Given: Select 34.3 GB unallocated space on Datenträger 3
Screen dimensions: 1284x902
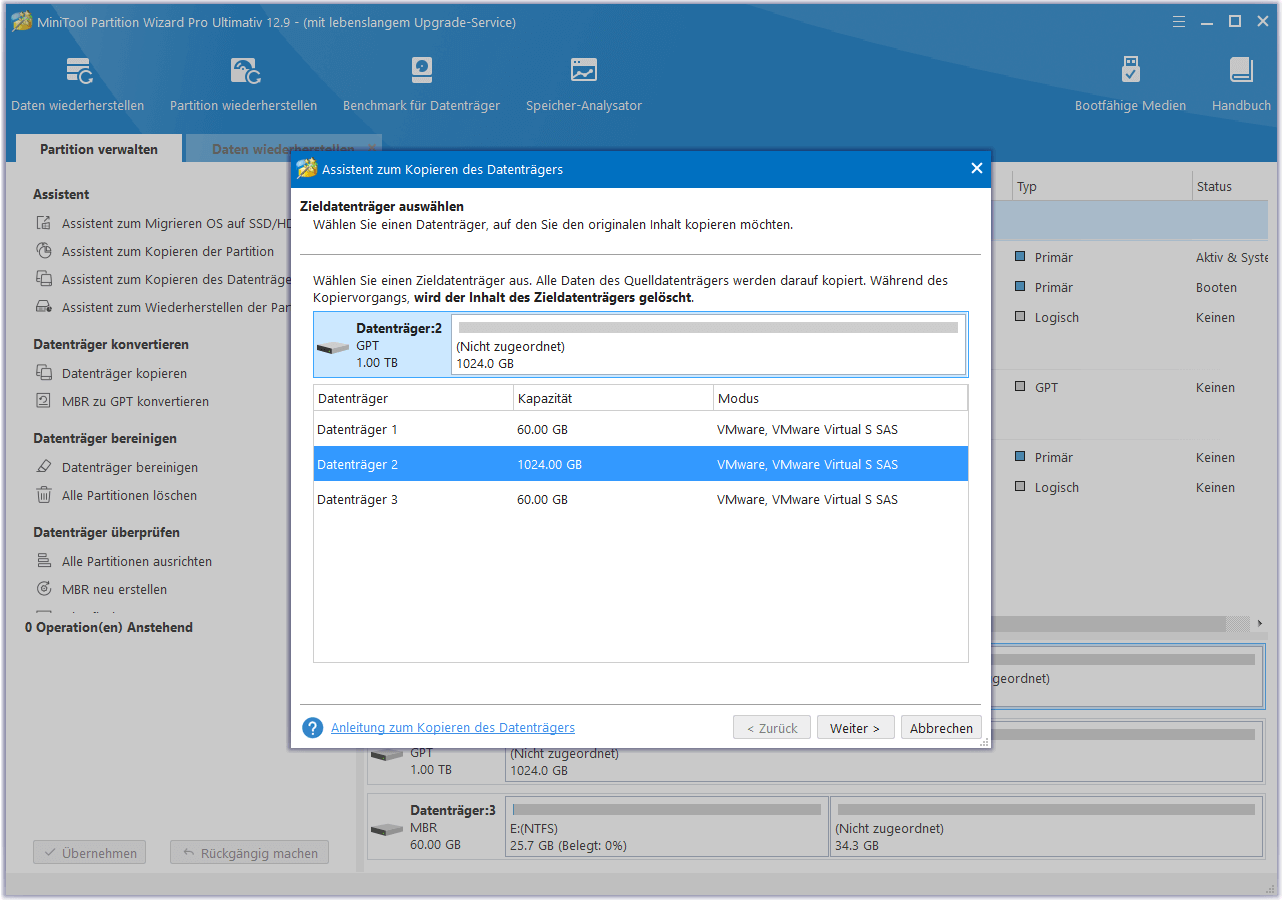Looking at the screenshot, I should click(1047, 827).
